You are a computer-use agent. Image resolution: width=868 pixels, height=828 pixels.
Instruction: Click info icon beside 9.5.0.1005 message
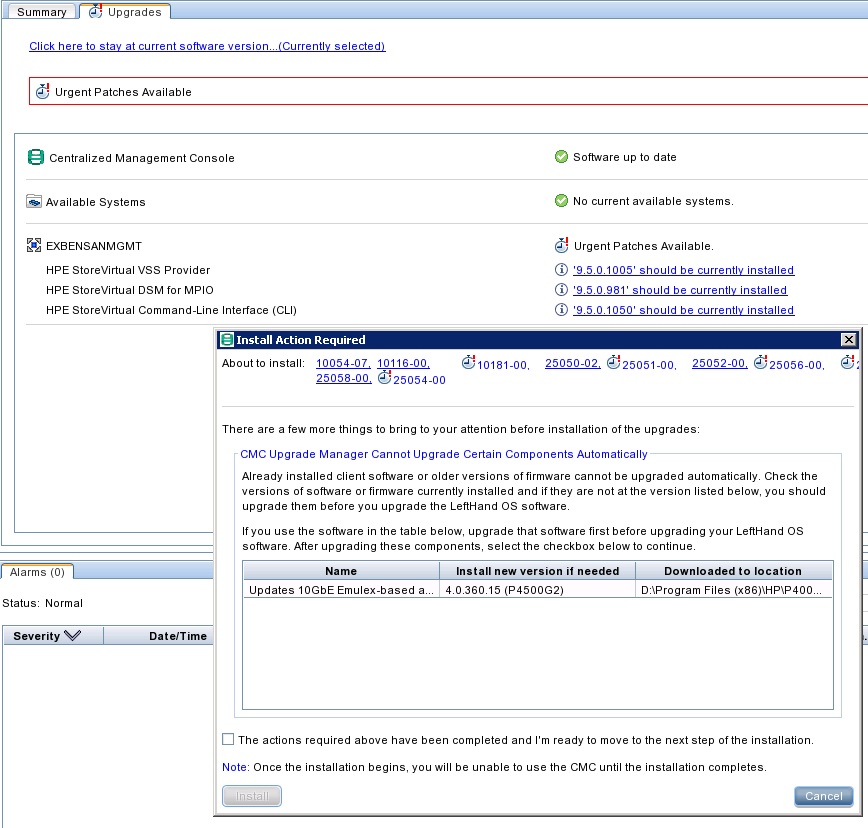coord(561,270)
